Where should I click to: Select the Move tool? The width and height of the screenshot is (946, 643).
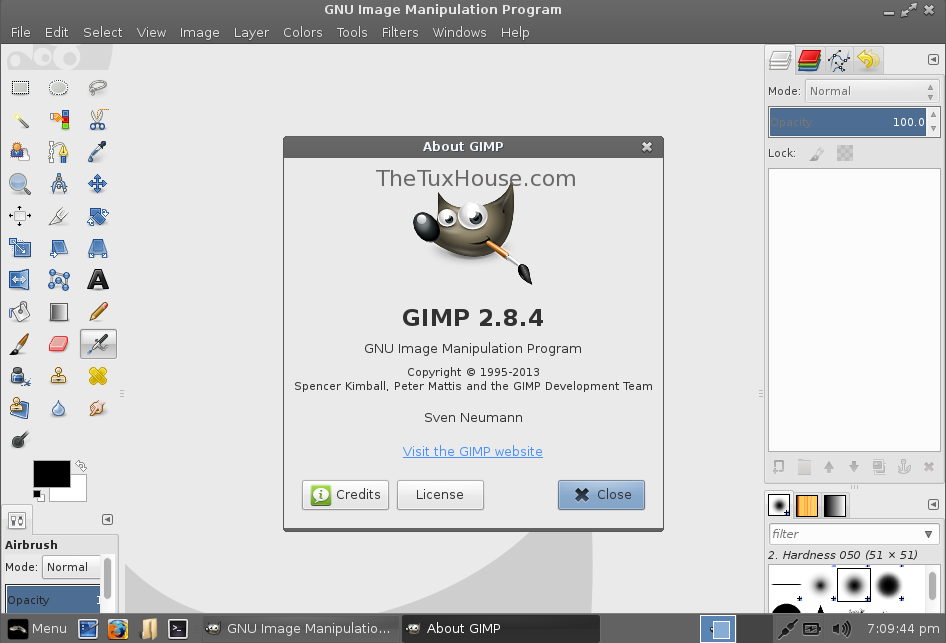[x=97, y=184]
